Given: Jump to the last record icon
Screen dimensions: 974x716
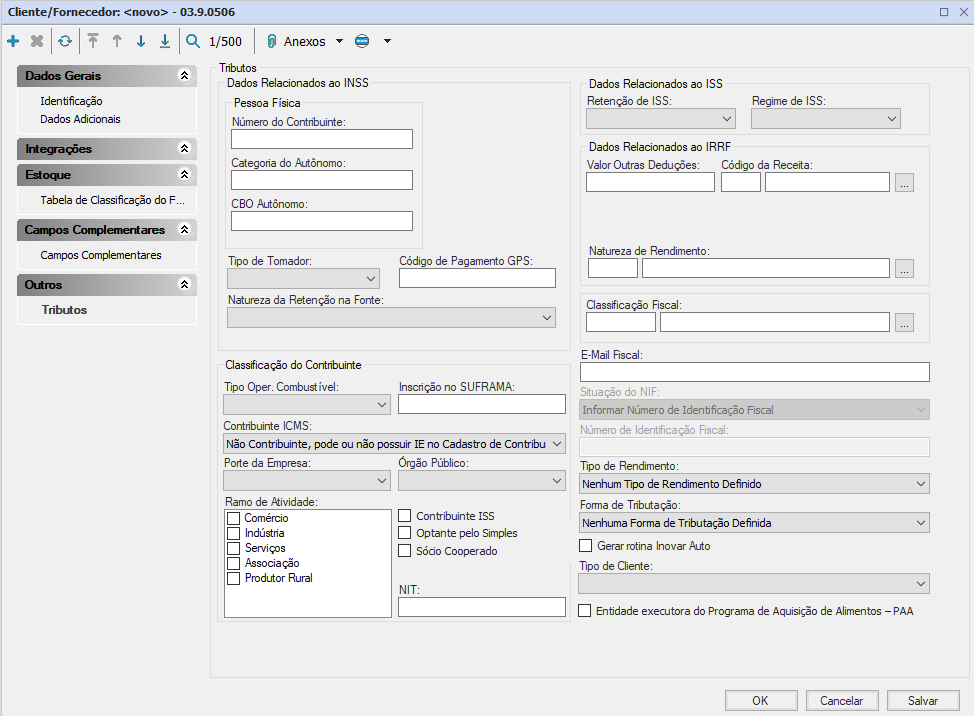Looking at the screenshot, I should [x=165, y=41].
